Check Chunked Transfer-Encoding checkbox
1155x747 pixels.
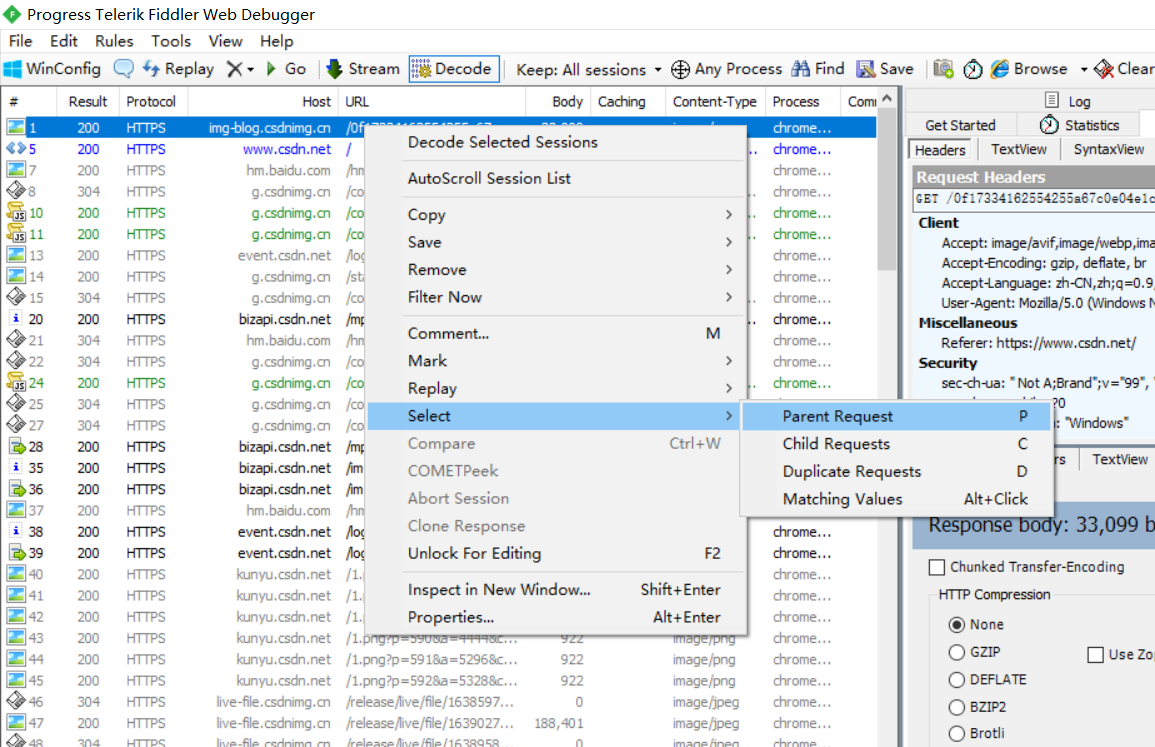(x=937, y=567)
